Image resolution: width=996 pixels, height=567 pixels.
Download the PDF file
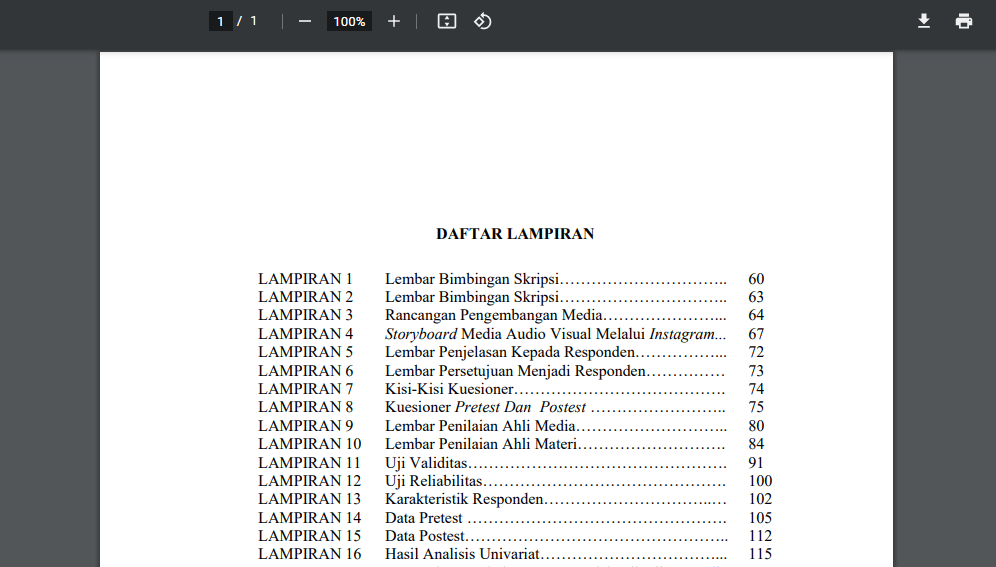[924, 21]
